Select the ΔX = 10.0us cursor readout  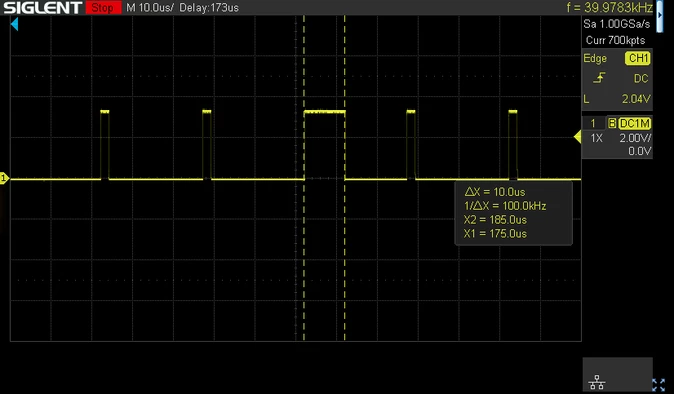495,192
